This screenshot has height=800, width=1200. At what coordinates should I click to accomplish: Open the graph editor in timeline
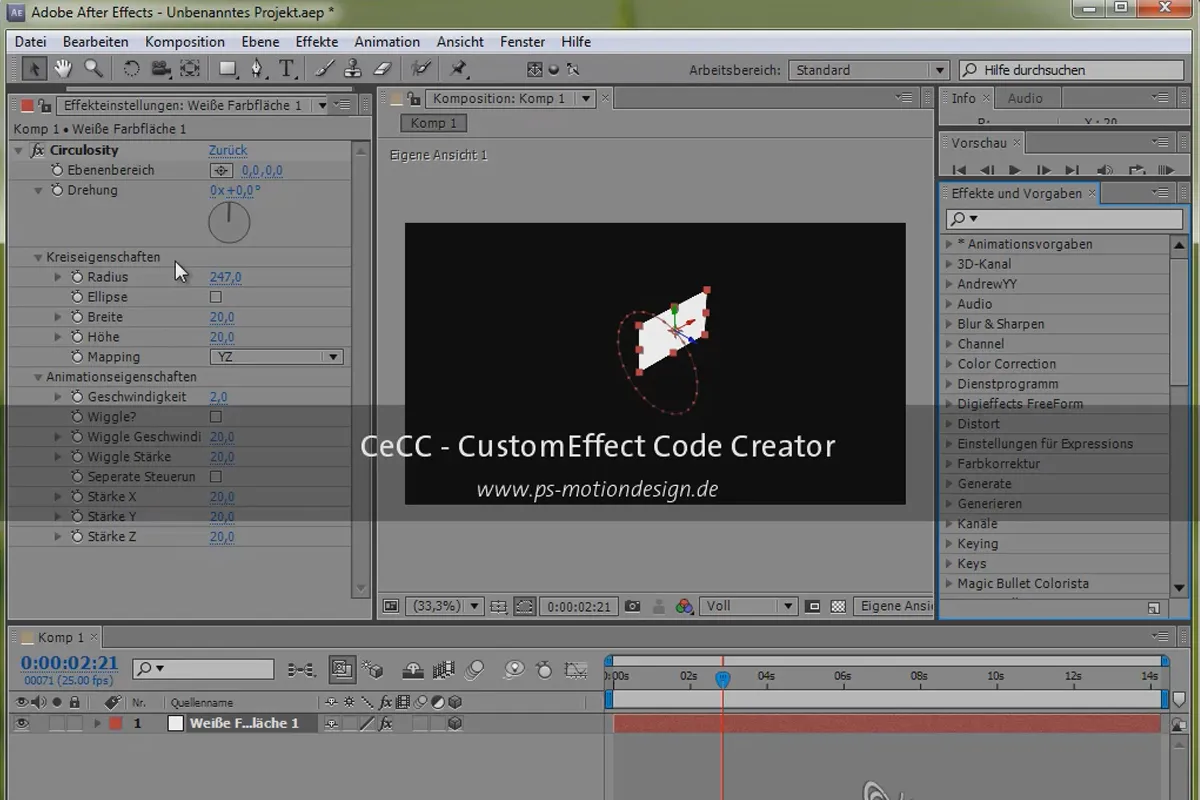(x=575, y=669)
